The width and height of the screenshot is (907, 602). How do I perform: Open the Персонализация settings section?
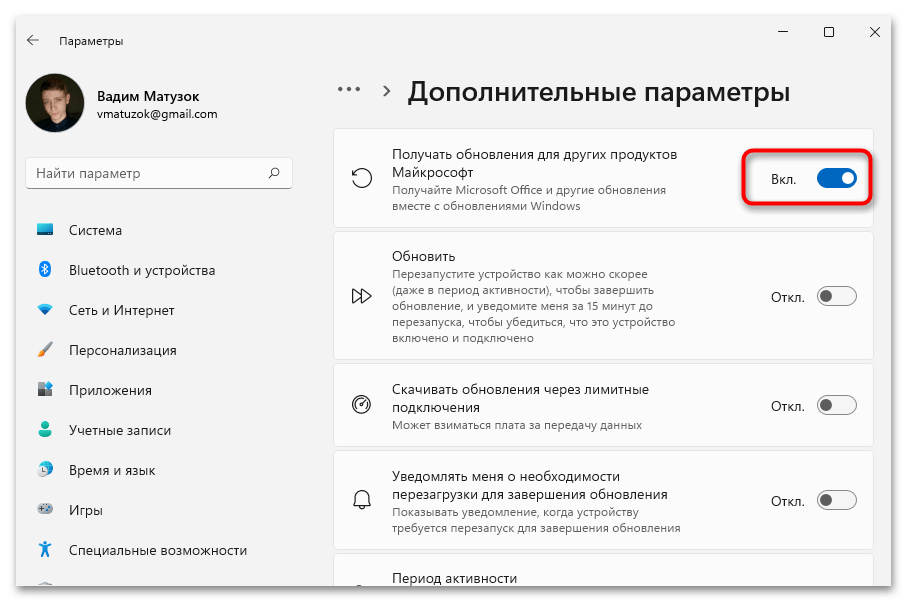click(122, 350)
